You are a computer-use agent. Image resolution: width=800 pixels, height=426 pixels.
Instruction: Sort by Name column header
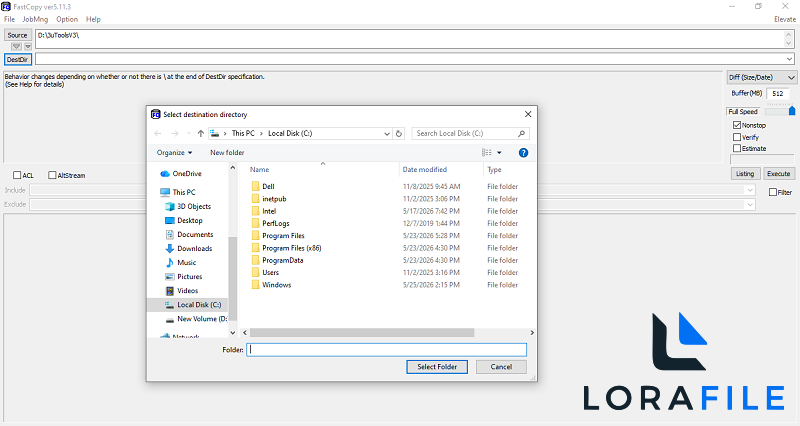click(259, 169)
